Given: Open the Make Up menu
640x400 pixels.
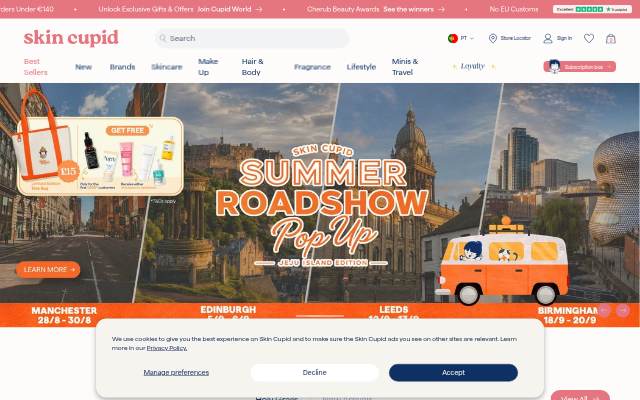Looking at the screenshot, I should coord(208,67).
